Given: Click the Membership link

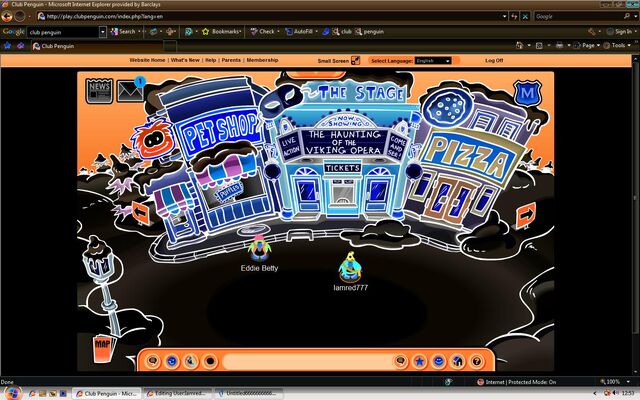Looking at the screenshot, I should coord(262,60).
